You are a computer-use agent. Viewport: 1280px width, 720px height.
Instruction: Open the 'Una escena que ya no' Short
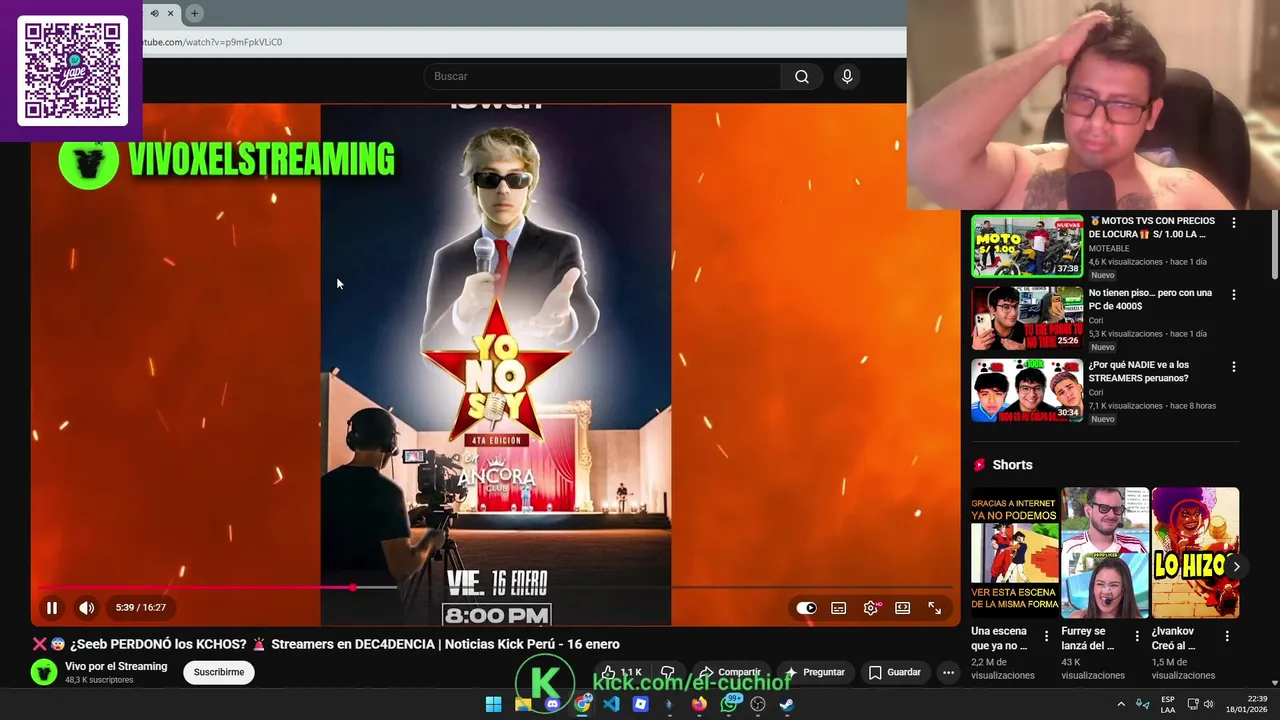[x=1015, y=553]
